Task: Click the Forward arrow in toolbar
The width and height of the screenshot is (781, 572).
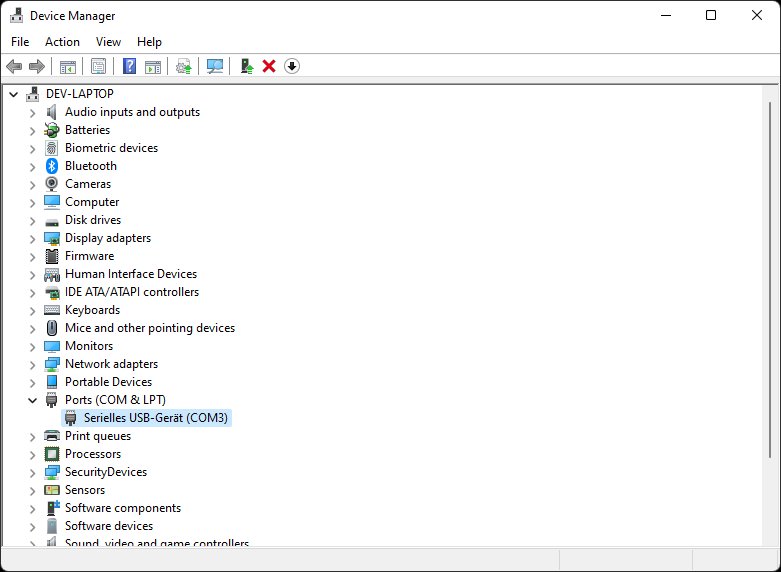Action: click(x=37, y=66)
